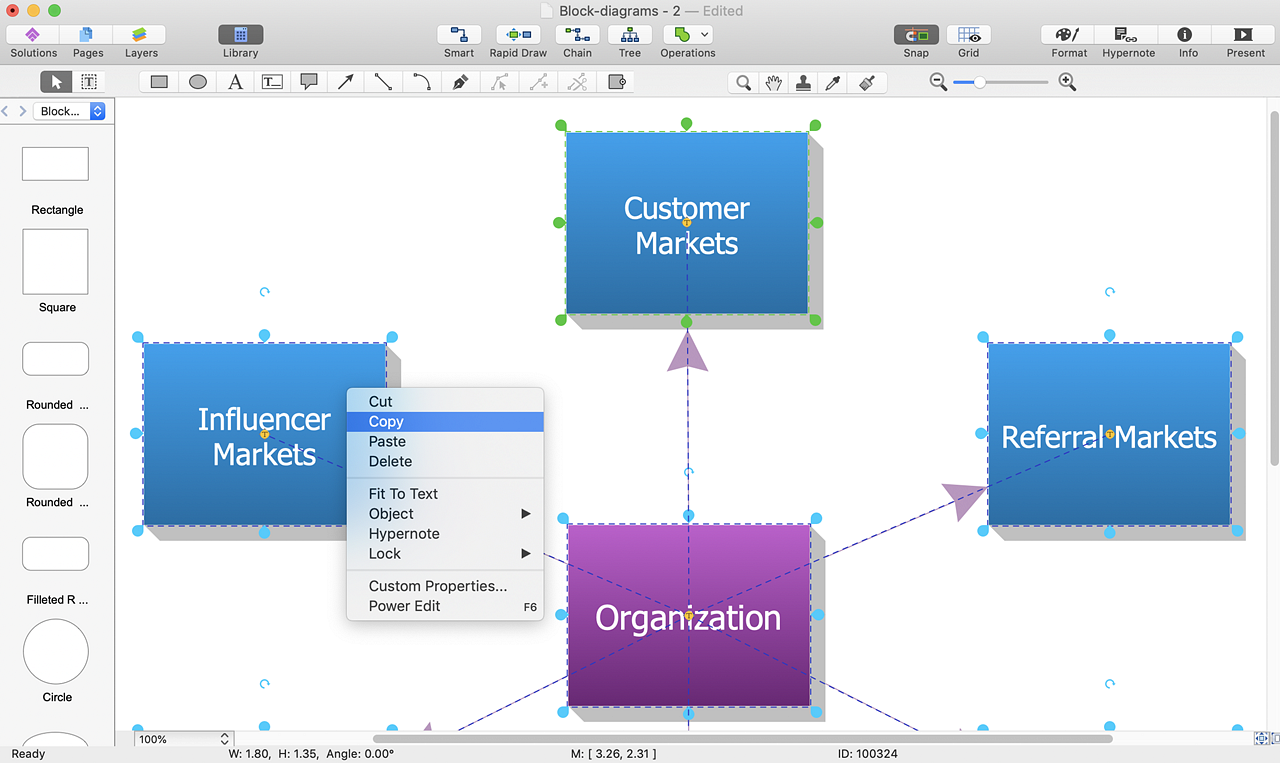The height and width of the screenshot is (763, 1280).
Task: Open the Operations dropdown arrow
Action: tap(705, 35)
